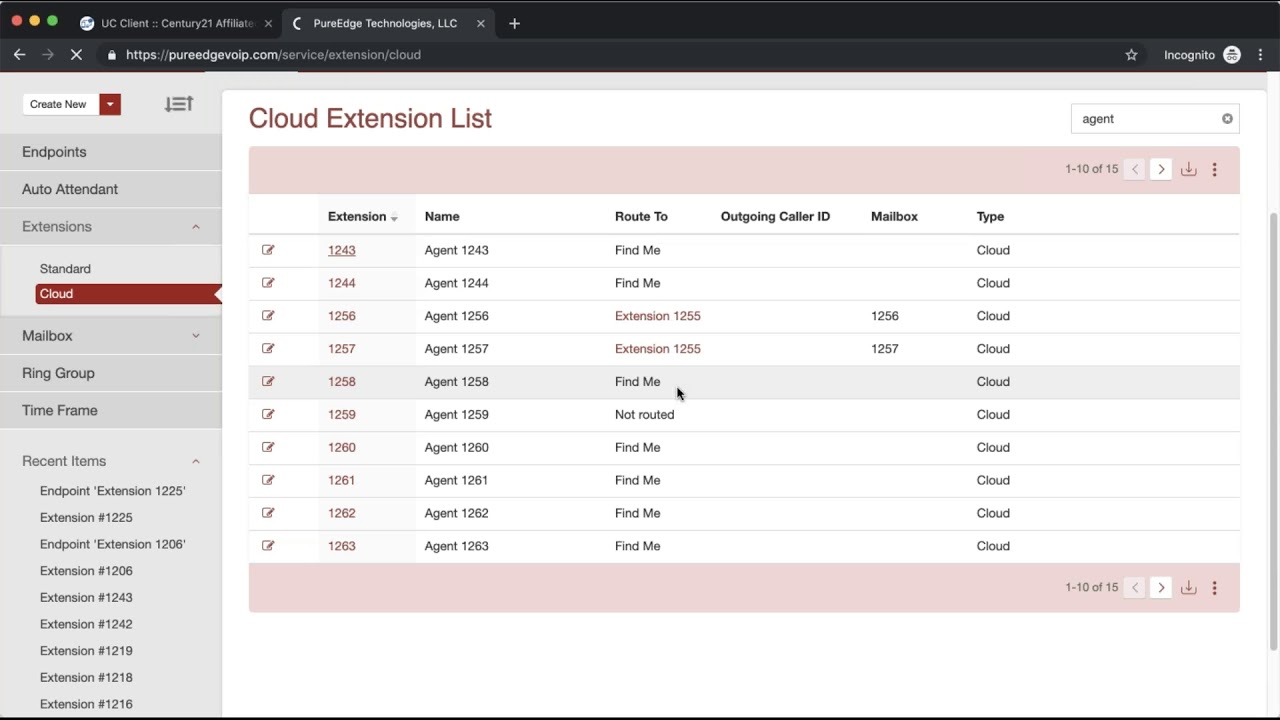This screenshot has height=720, width=1280.
Task: Open Create New dropdown arrow
Action: click(x=111, y=104)
